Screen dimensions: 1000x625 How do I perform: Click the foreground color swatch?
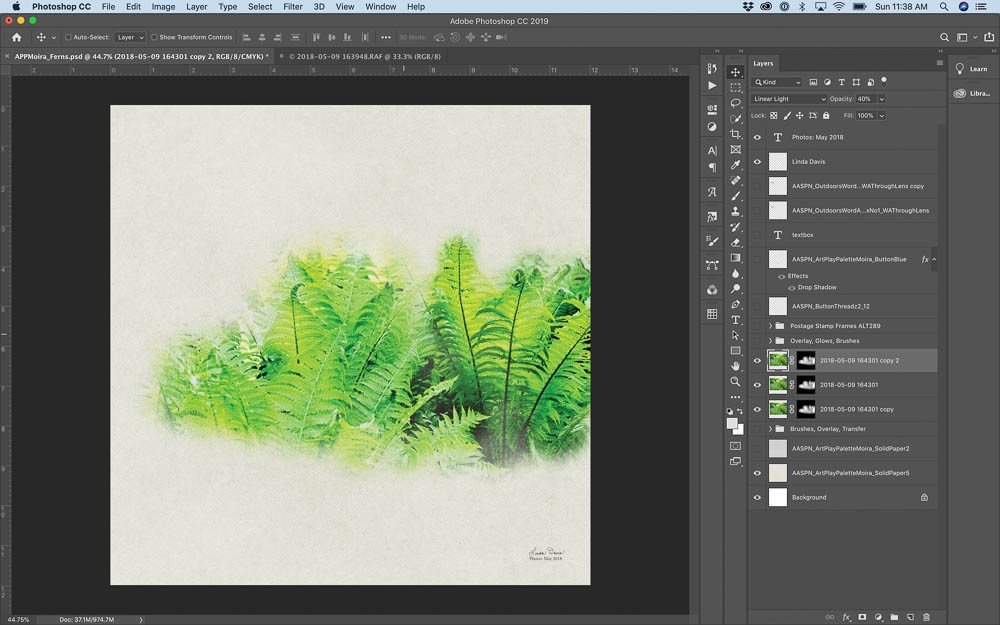[x=732, y=423]
